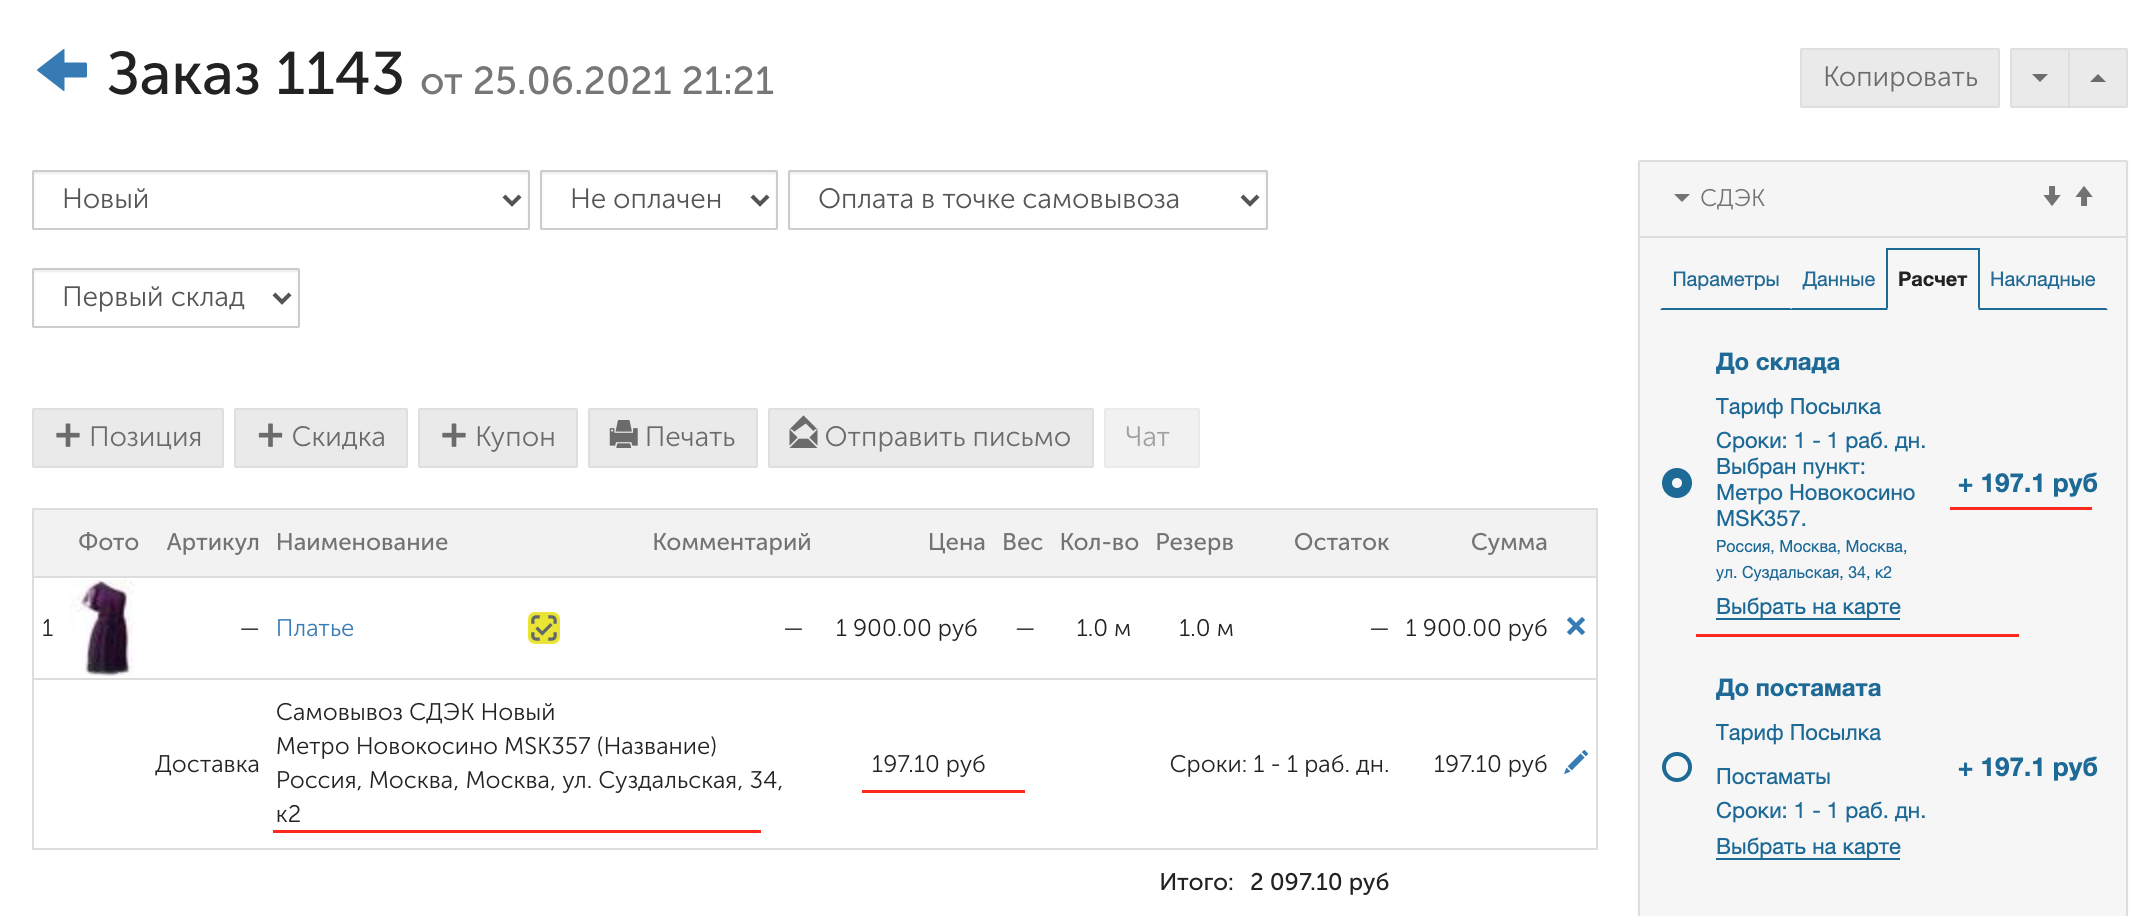This screenshot has height=916, width=2148.
Task: Click the Печать printer button
Action: 672,437
